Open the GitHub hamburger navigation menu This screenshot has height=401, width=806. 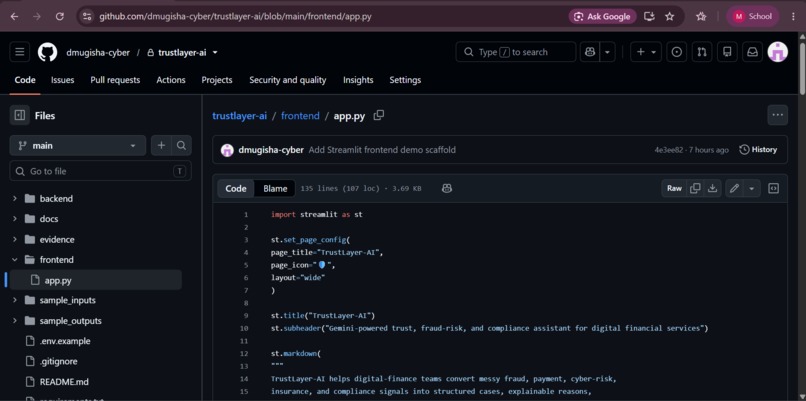pos(20,52)
